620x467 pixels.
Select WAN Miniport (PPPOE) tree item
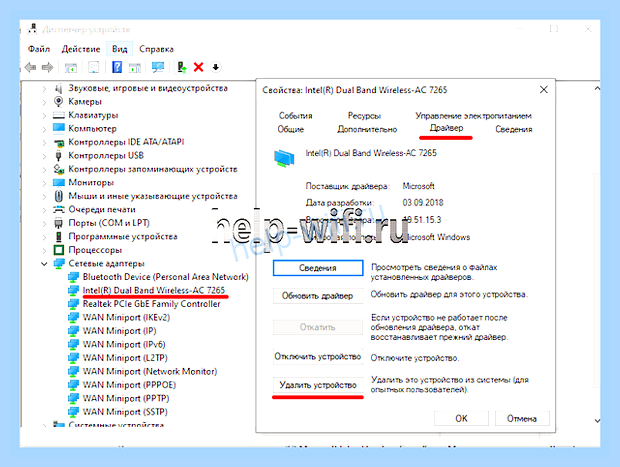(x=129, y=385)
